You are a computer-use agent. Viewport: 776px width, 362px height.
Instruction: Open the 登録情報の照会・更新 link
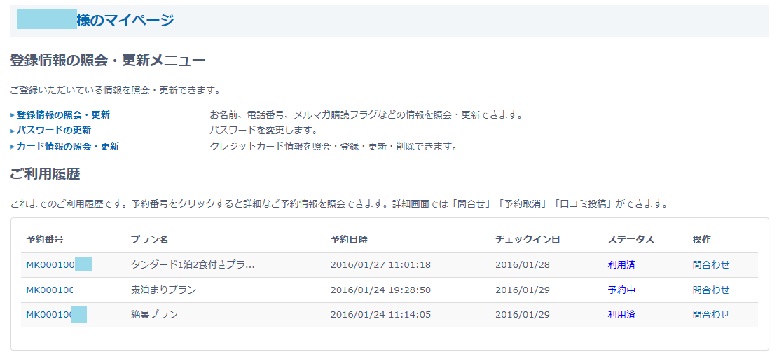coord(63,115)
